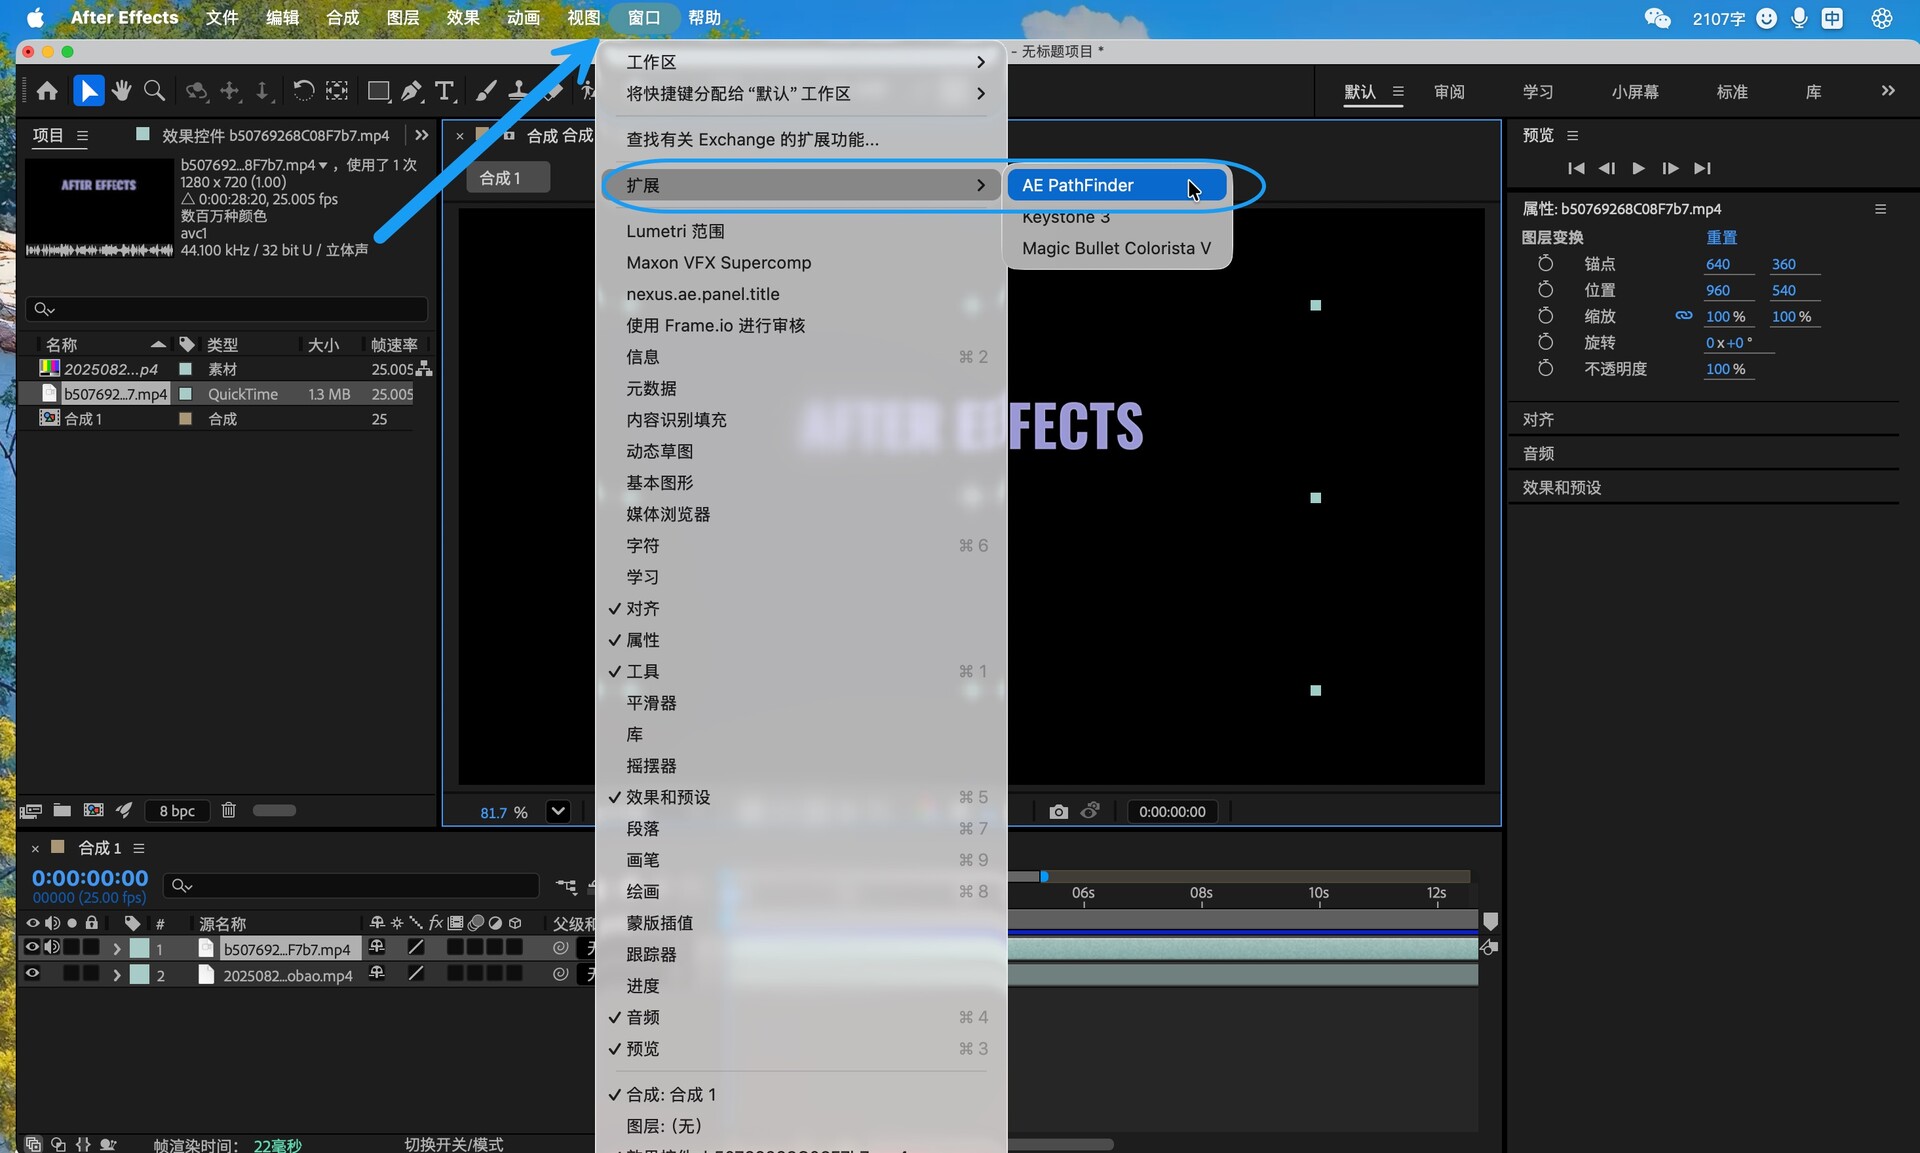The width and height of the screenshot is (1920, 1153).
Task: Select the Zoom magnifier tool
Action: point(154,91)
